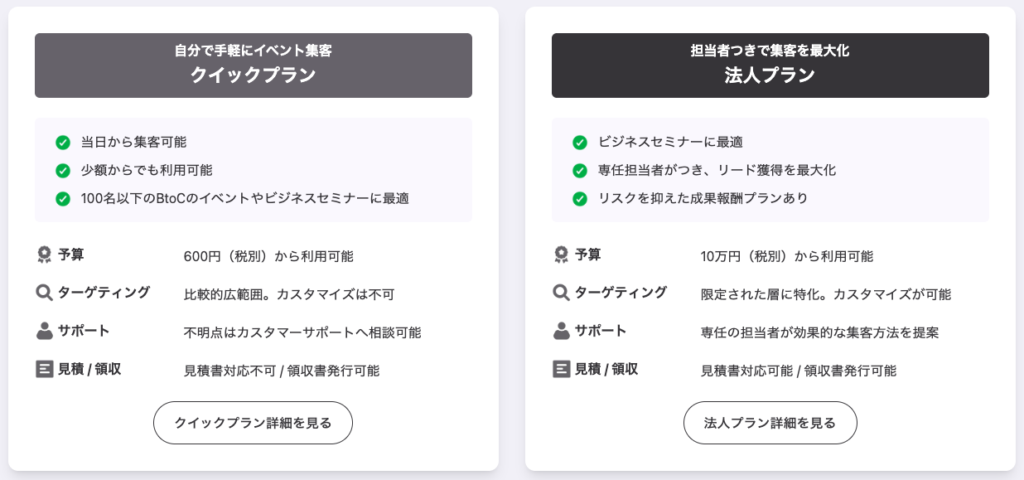Click the budget ribbon icon in Quick Plan
Screen dimensions: 1024x480
(44, 255)
